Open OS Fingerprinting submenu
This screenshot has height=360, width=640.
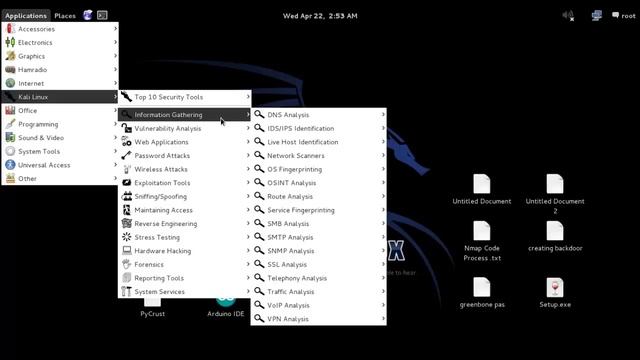(x=318, y=169)
